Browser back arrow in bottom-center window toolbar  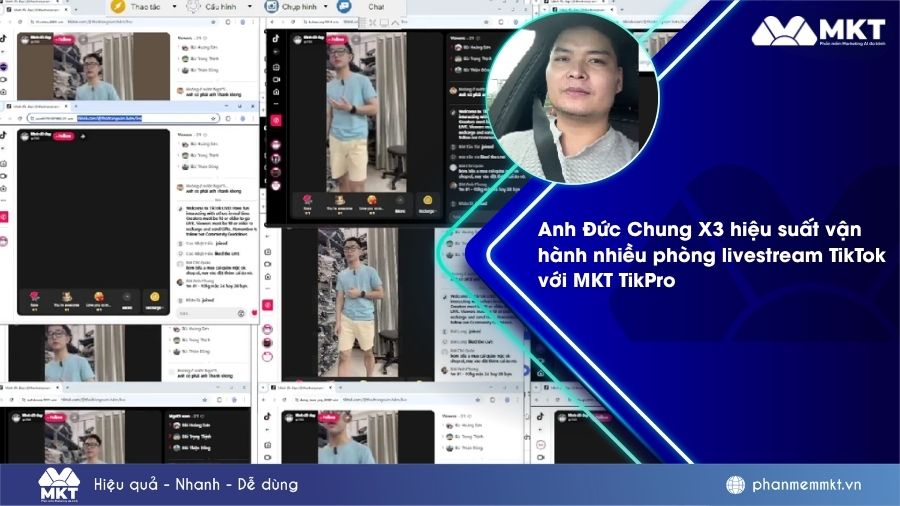tap(263, 399)
